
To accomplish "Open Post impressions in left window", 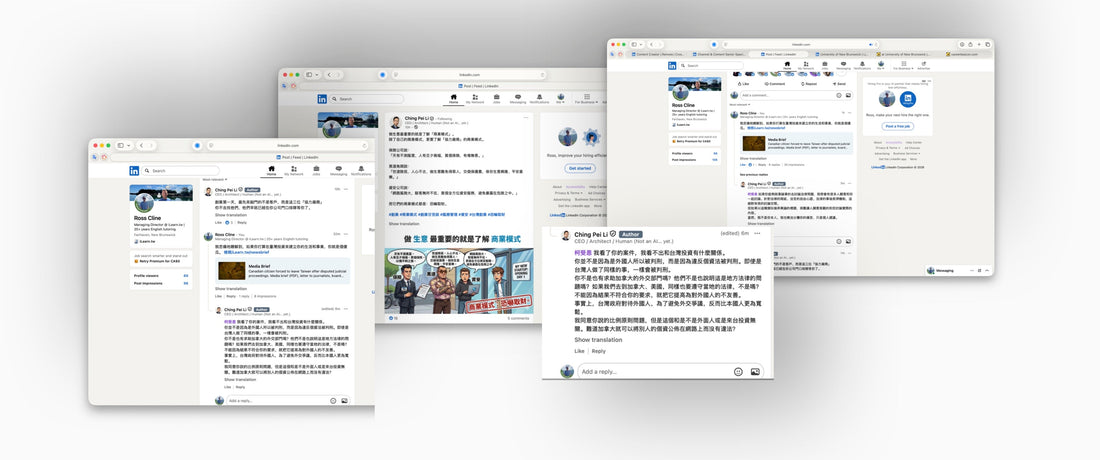I will tap(161, 281).
